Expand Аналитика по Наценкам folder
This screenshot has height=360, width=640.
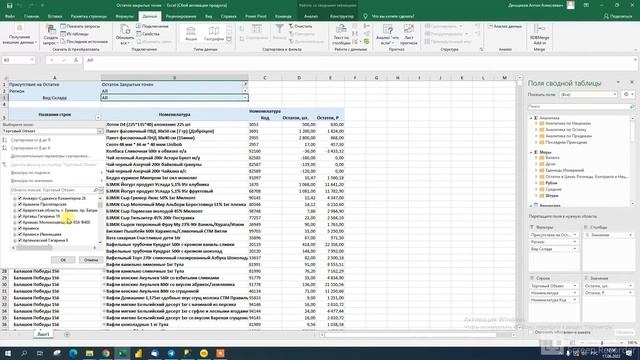click(536, 123)
